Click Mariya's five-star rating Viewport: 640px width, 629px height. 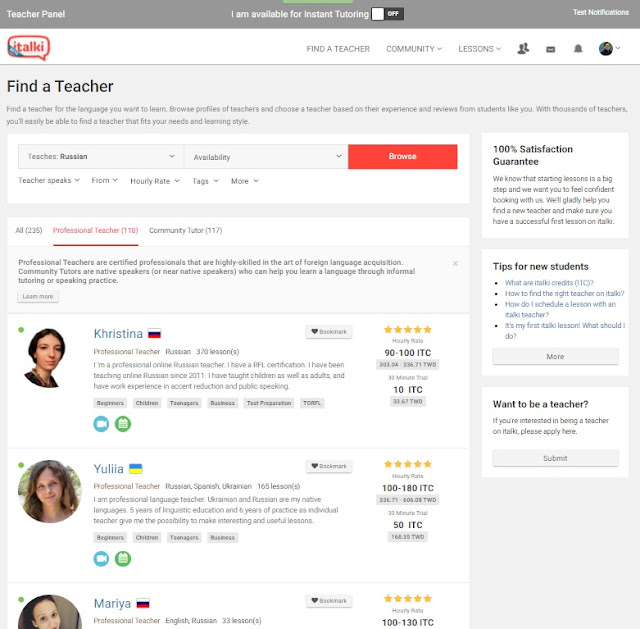tap(407, 598)
